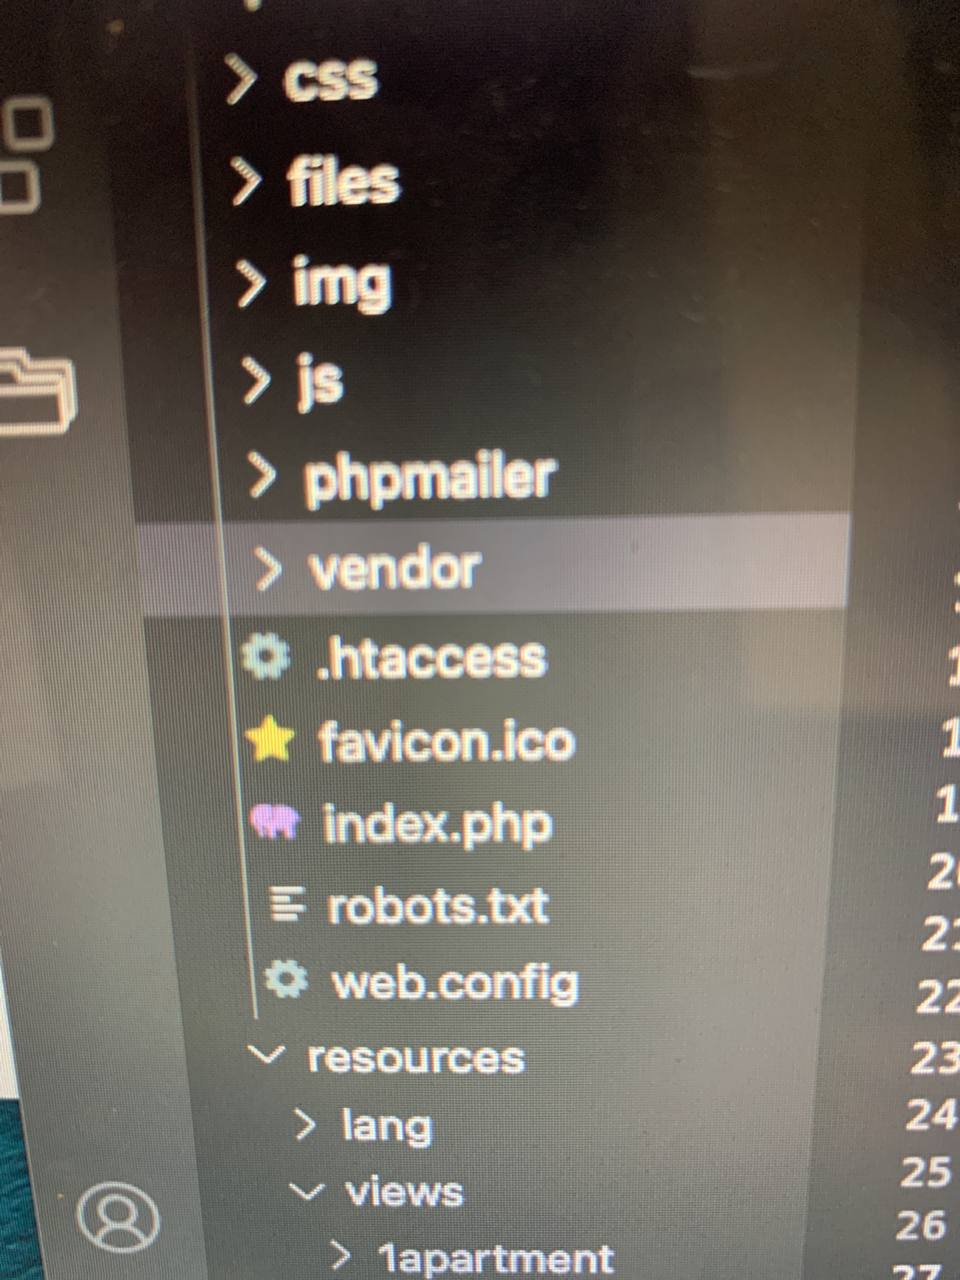Click the text lines icon of robots.txt
The height and width of the screenshot is (1280, 960).
click(x=288, y=905)
